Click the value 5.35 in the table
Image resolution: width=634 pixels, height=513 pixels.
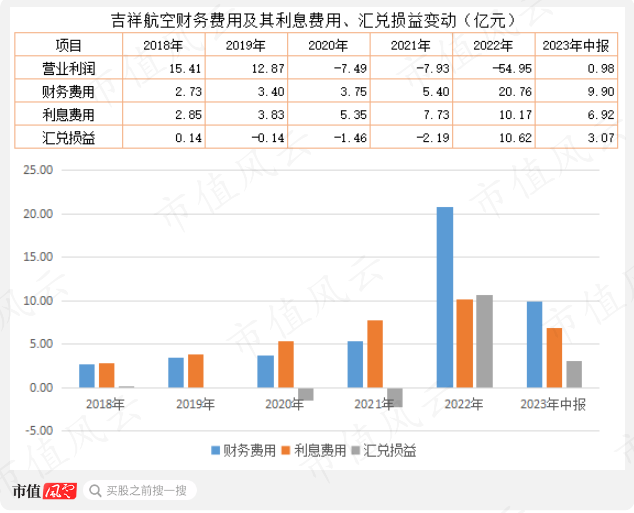coord(353,115)
